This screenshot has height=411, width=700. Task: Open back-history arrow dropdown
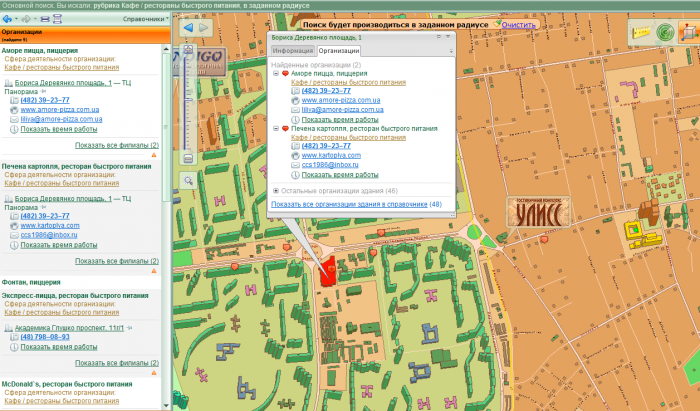pos(17,19)
